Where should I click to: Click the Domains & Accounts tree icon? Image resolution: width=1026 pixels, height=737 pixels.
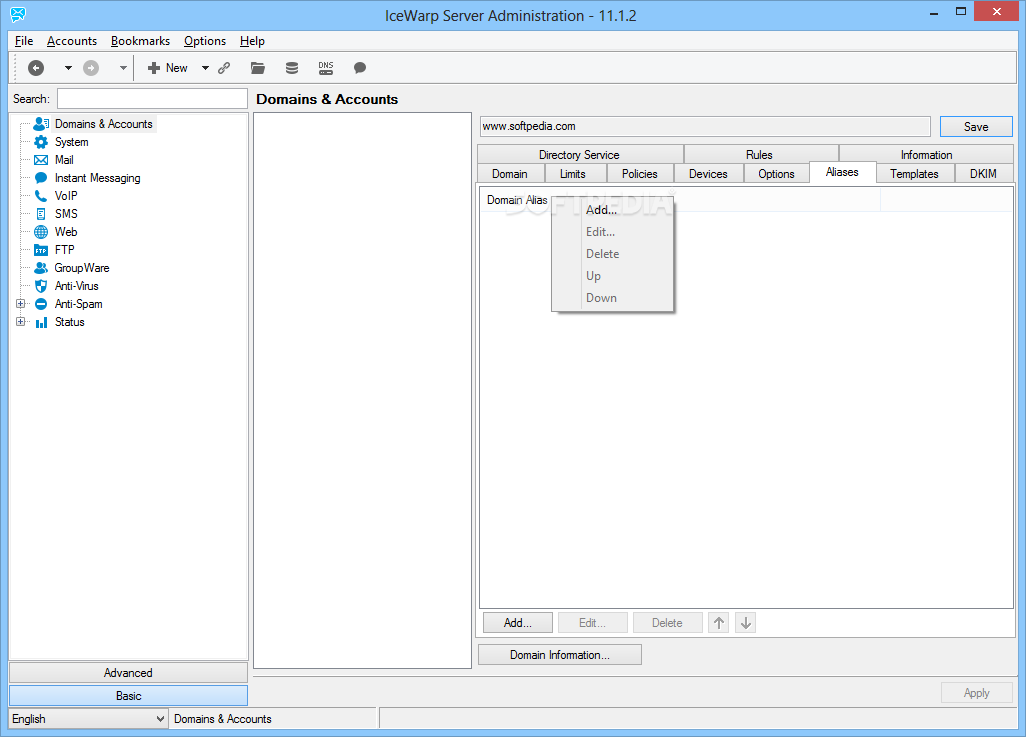pos(41,124)
